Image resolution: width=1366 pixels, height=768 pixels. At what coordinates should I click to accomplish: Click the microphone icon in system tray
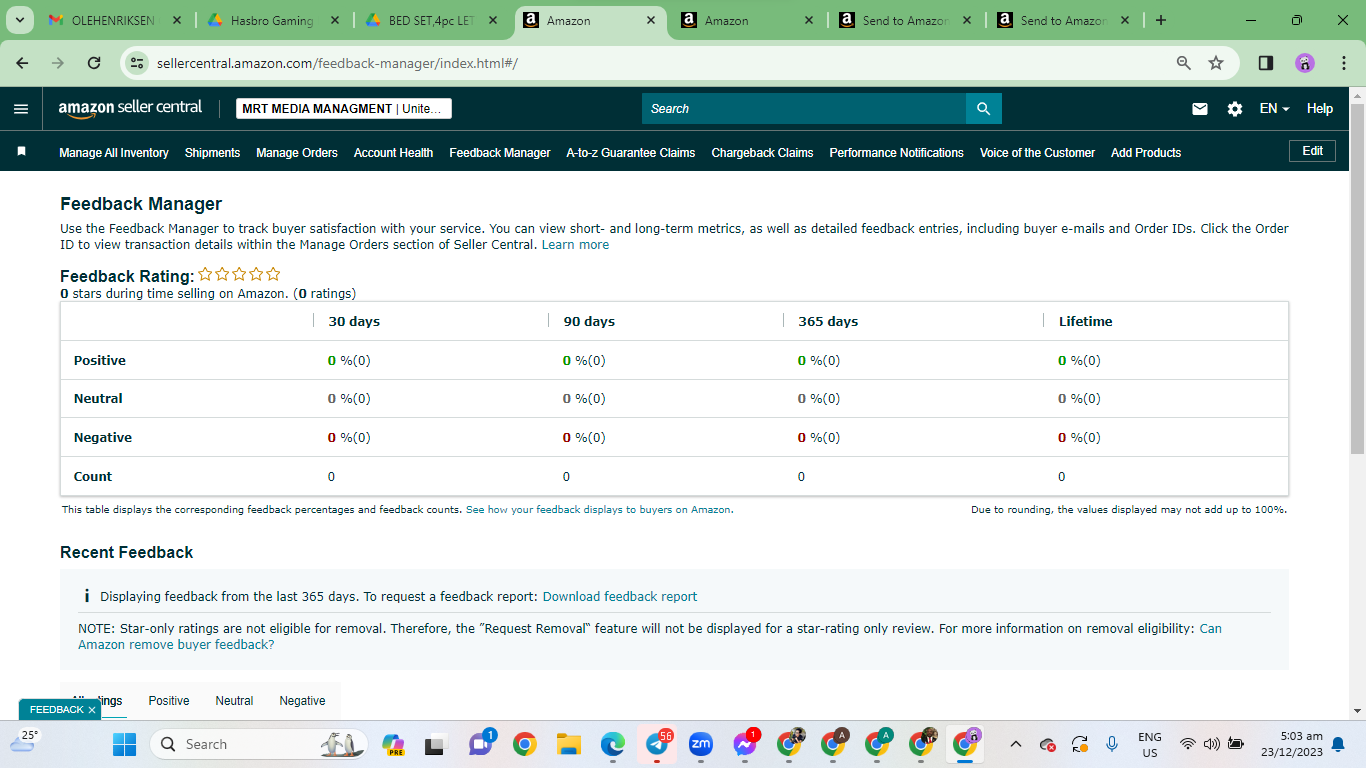pos(1112,744)
